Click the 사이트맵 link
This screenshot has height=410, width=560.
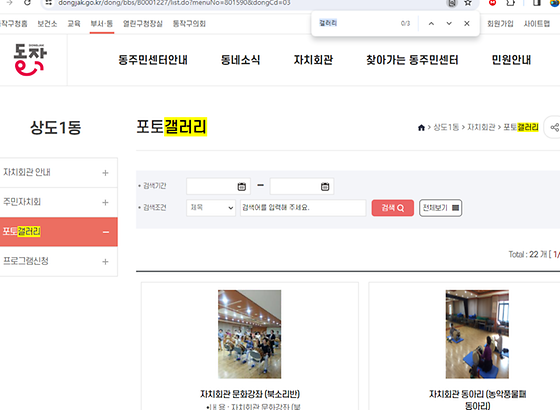(537, 24)
